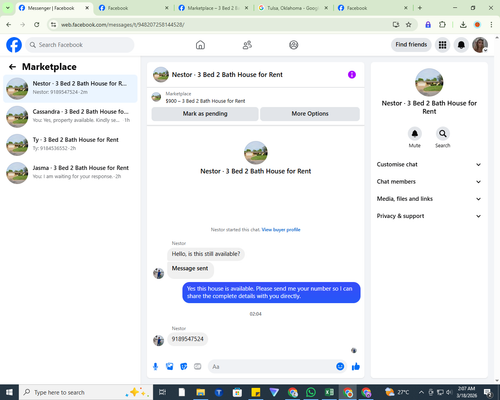Expand Media, files and links section
The height and width of the screenshot is (400, 500).
429,199
